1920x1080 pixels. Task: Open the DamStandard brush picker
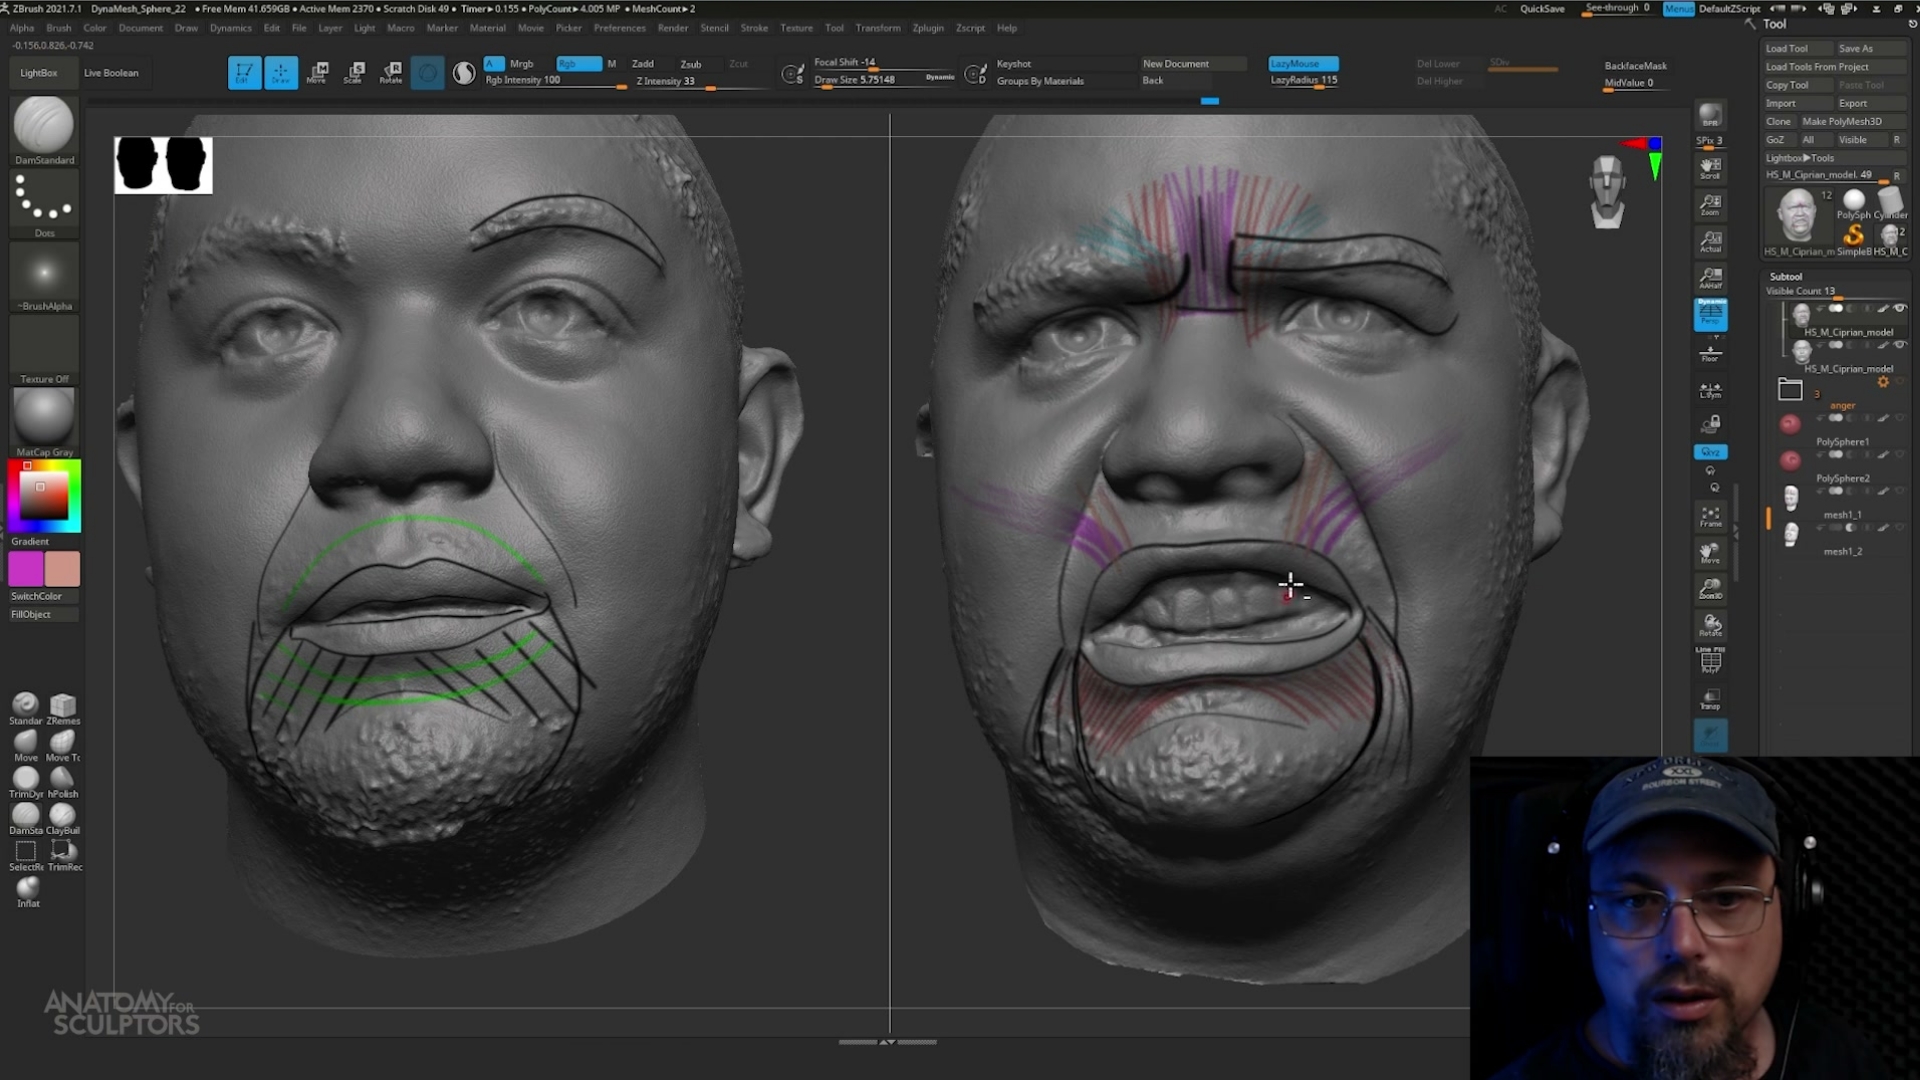coord(44,130)
